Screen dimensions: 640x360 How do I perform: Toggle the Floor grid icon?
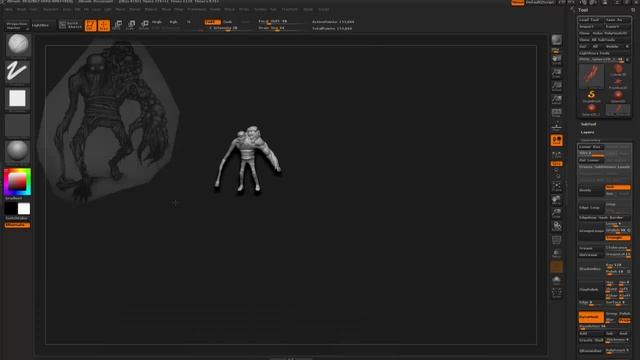[x=556, y=126]
